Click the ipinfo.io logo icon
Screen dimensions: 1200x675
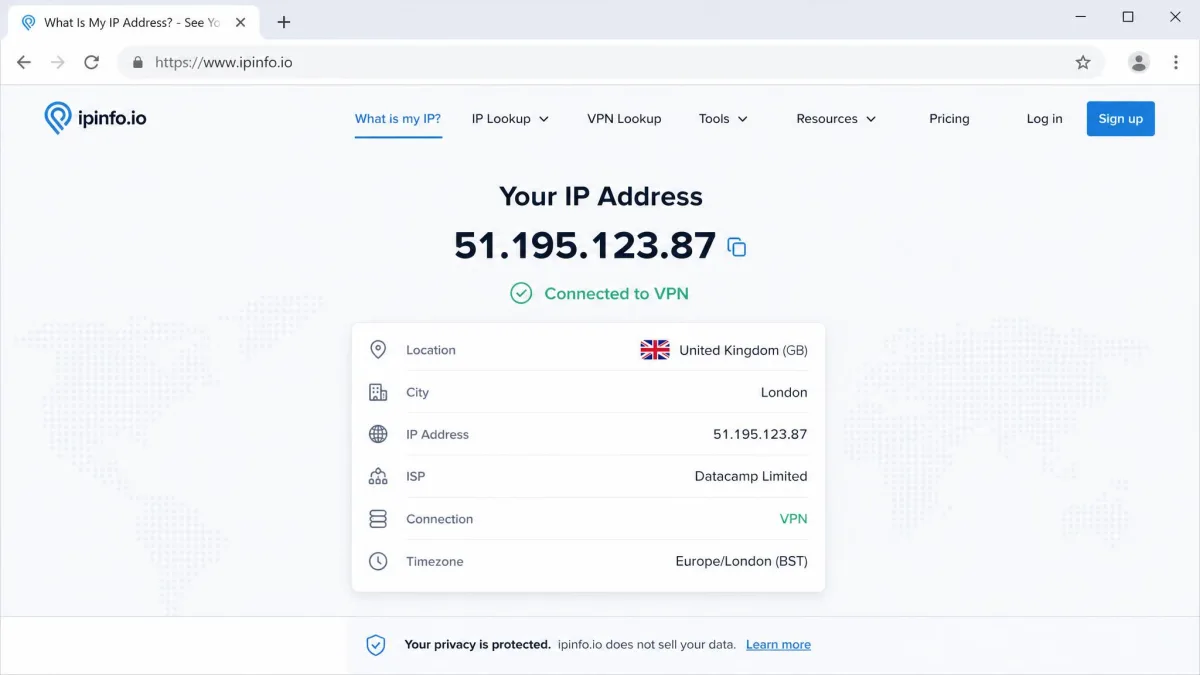pyautogui.click(x=57, y=118)
